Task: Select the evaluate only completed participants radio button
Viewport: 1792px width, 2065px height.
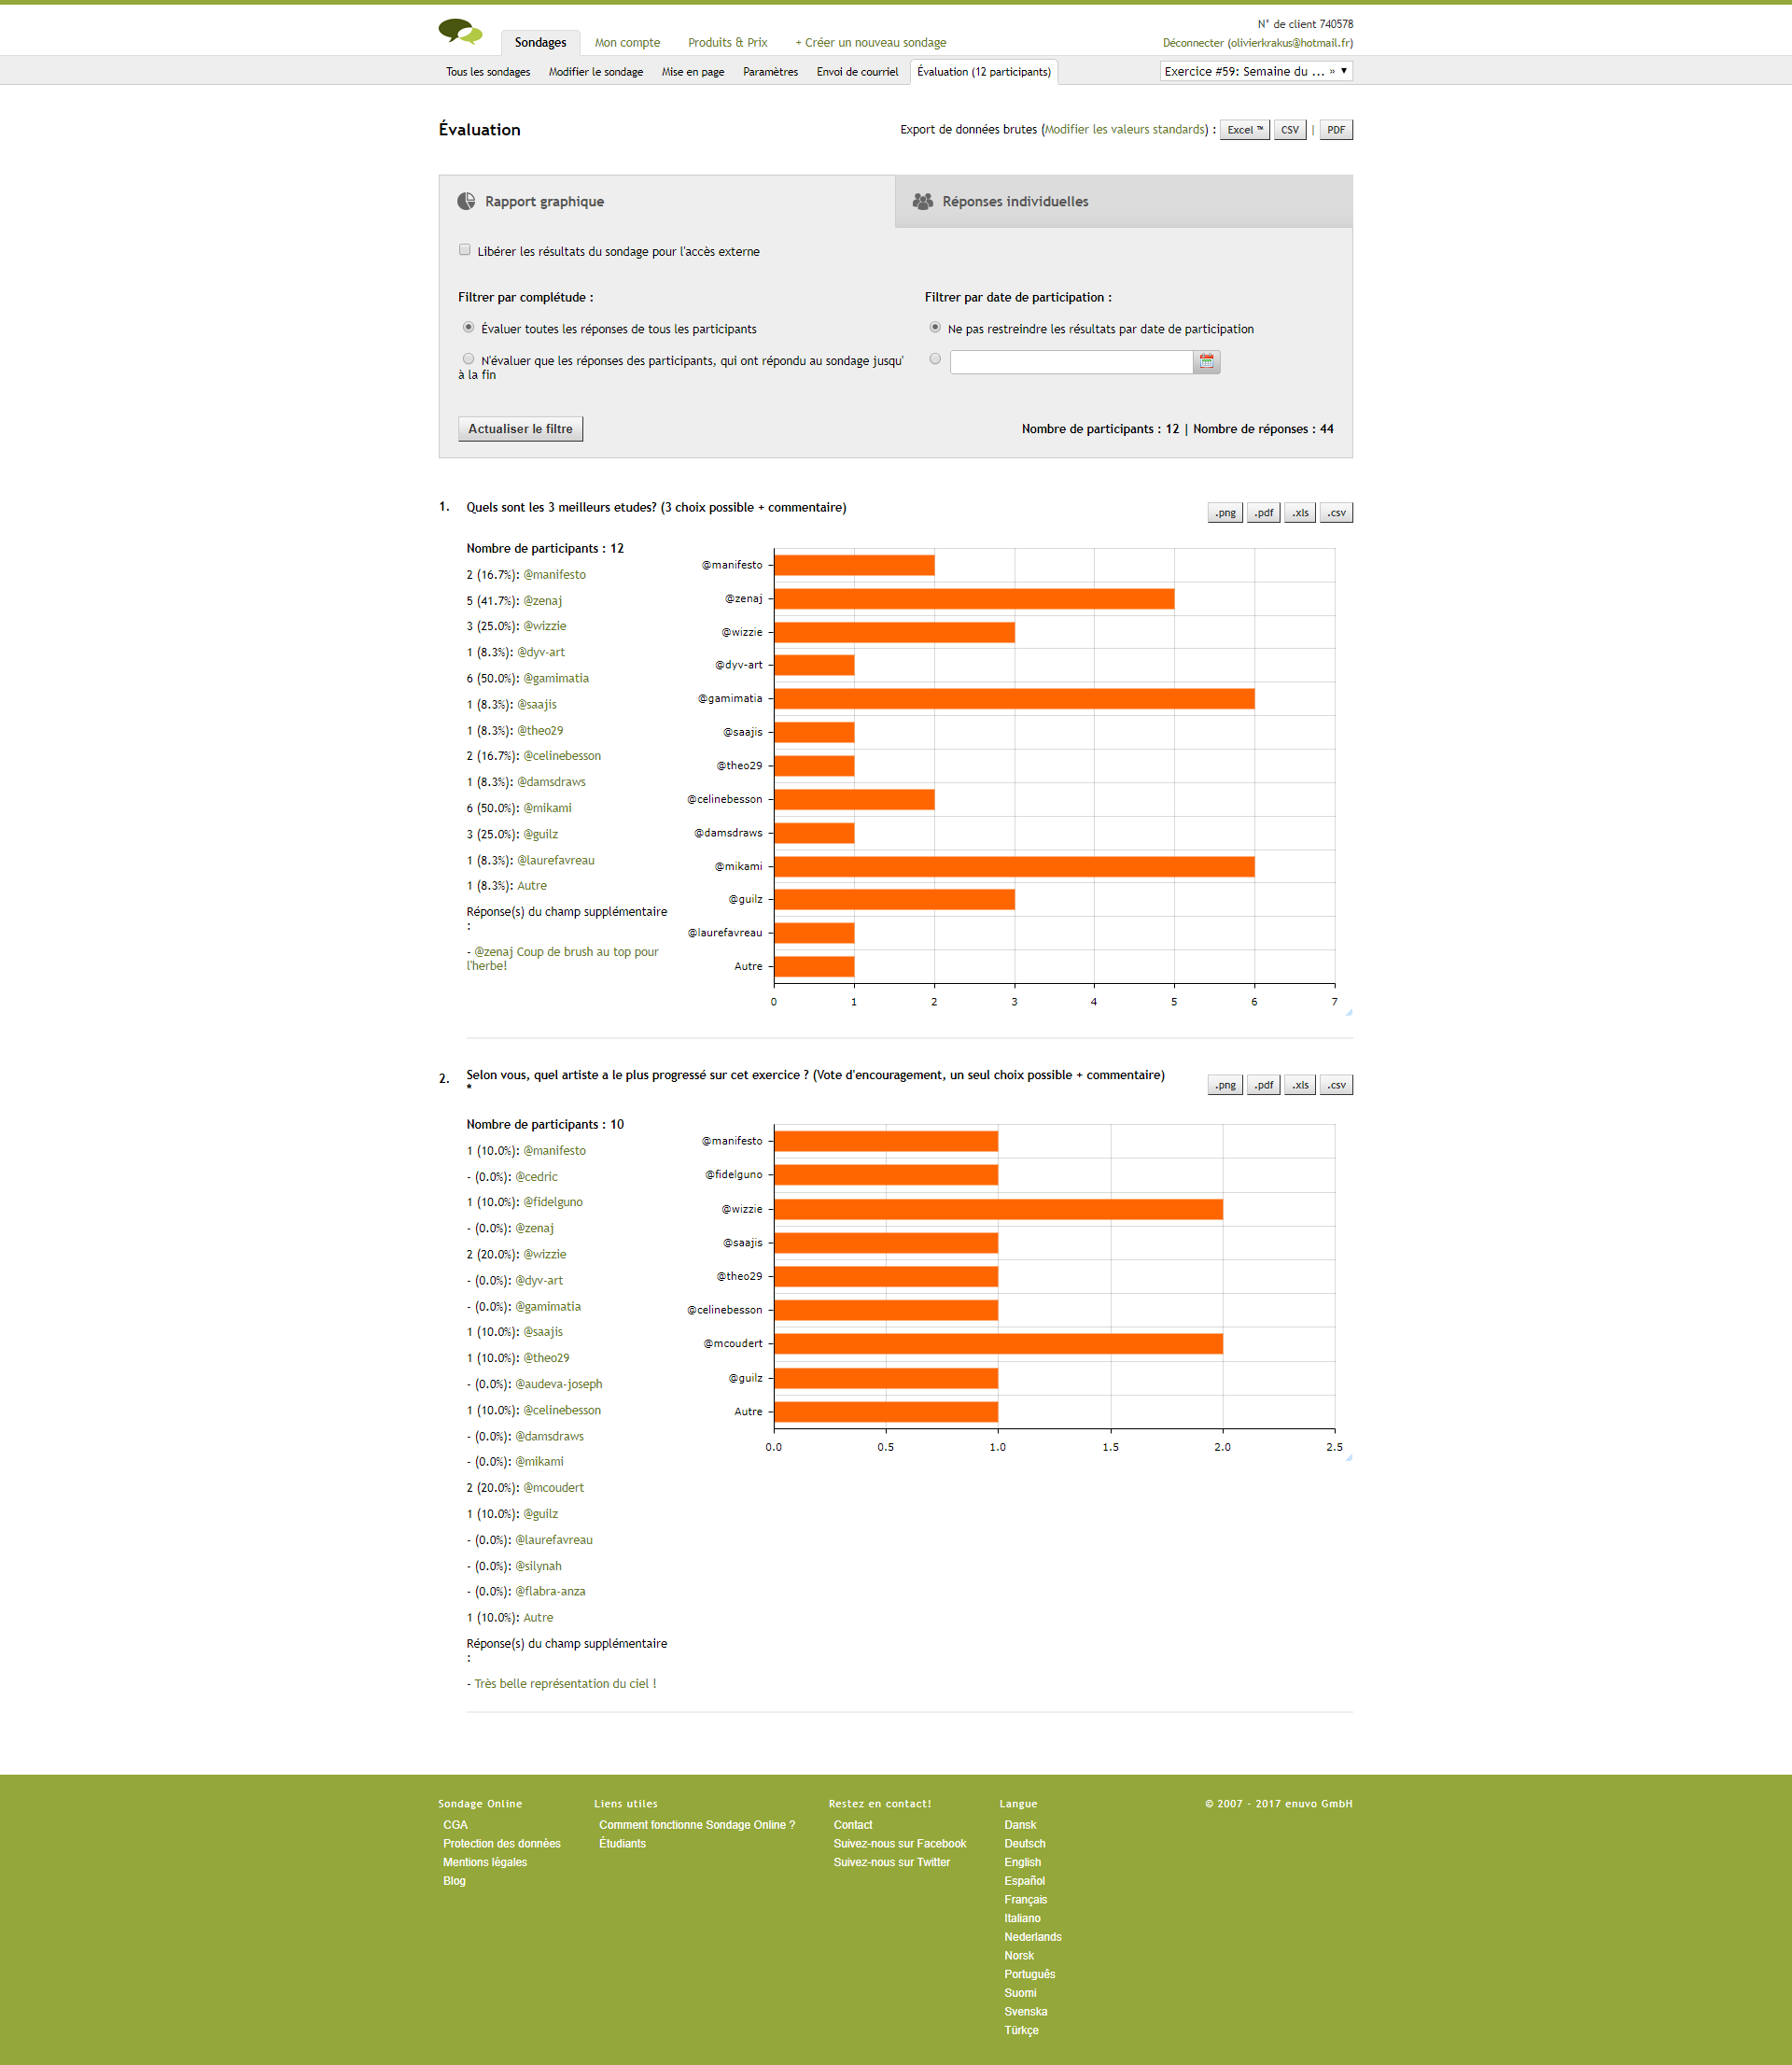Action: tap(468, 359)
